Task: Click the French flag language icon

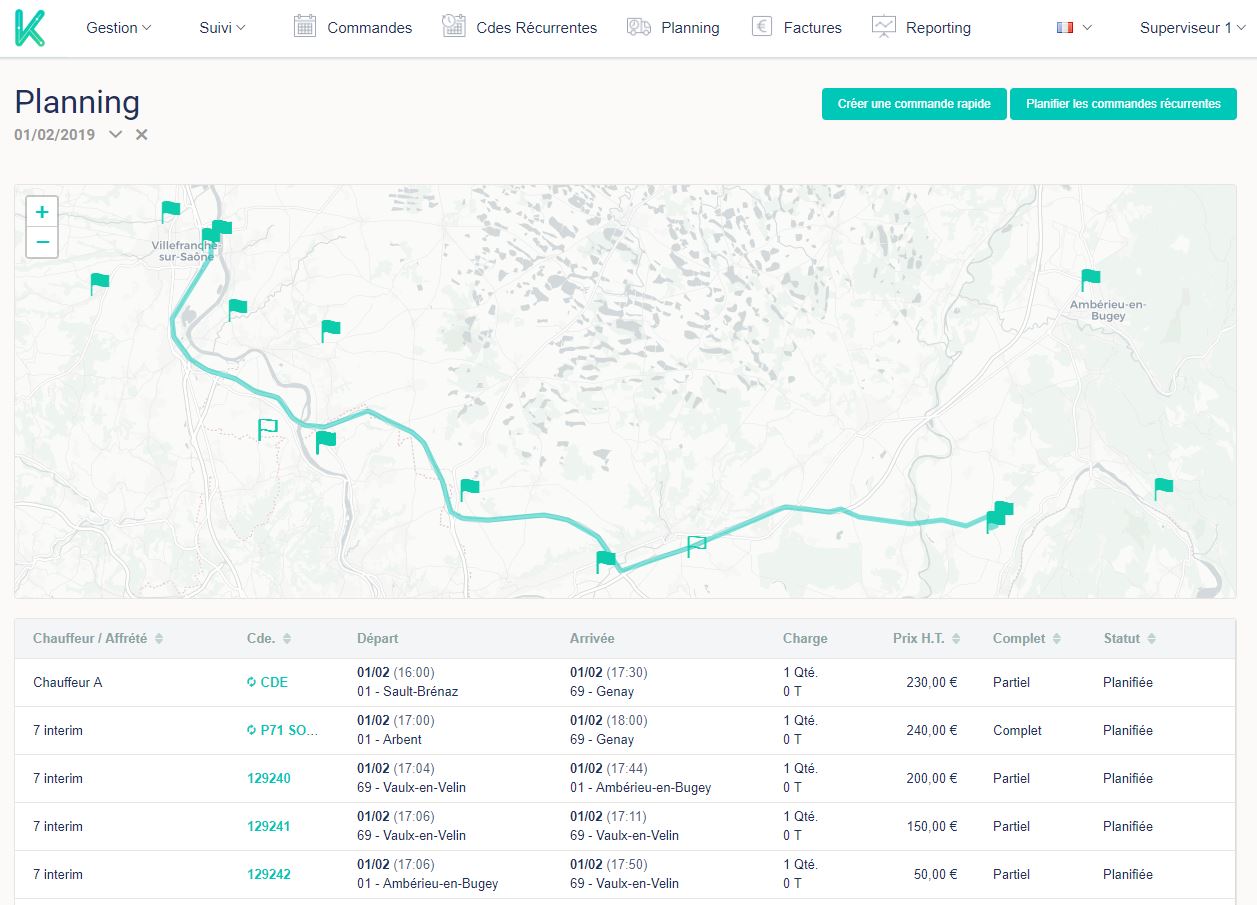Action: [x=1064, y=28]
